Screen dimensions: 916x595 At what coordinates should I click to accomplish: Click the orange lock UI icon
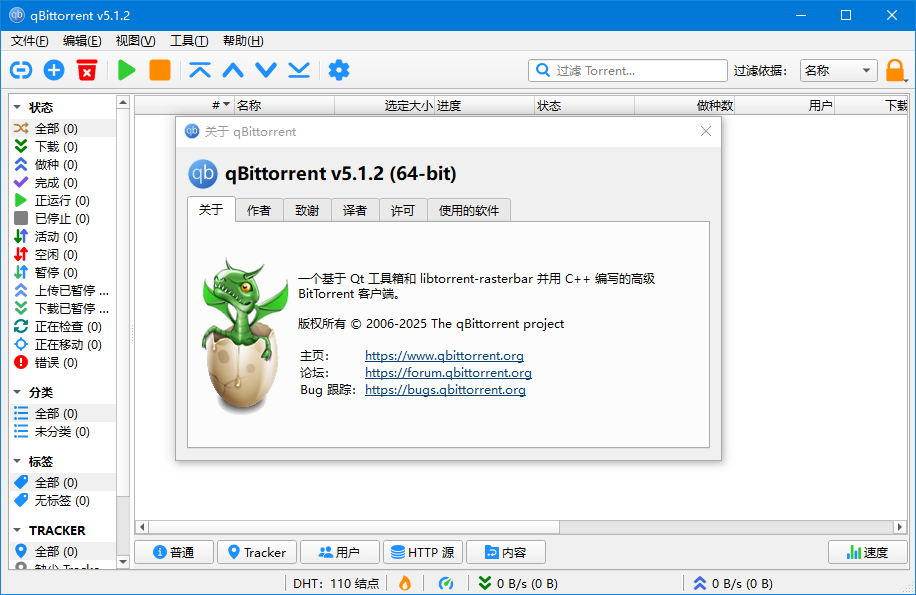coord(894,71)
